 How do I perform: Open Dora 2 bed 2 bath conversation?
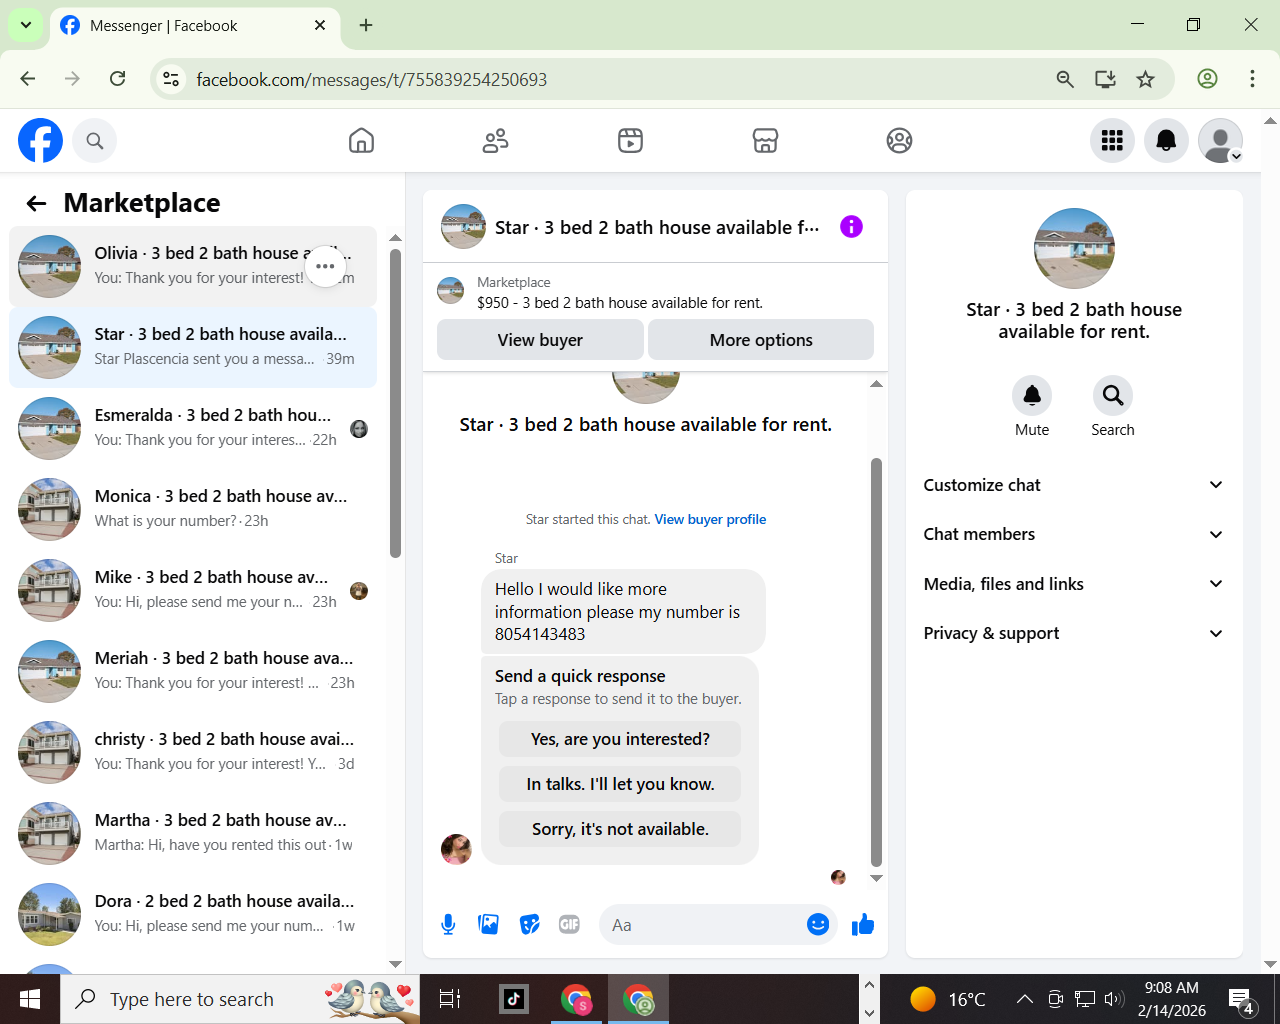click(193, 914)
